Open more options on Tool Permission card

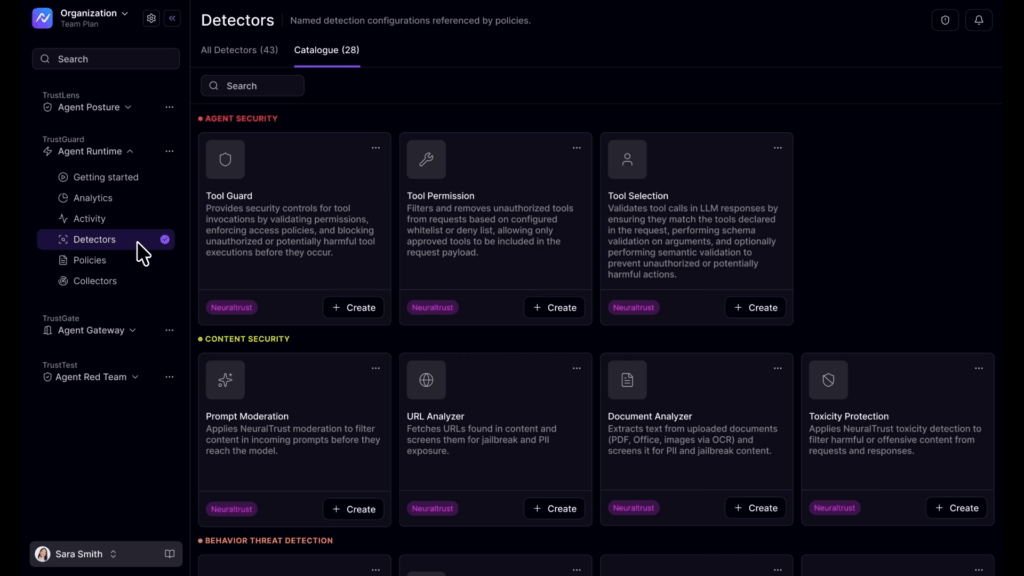(577, 148)
